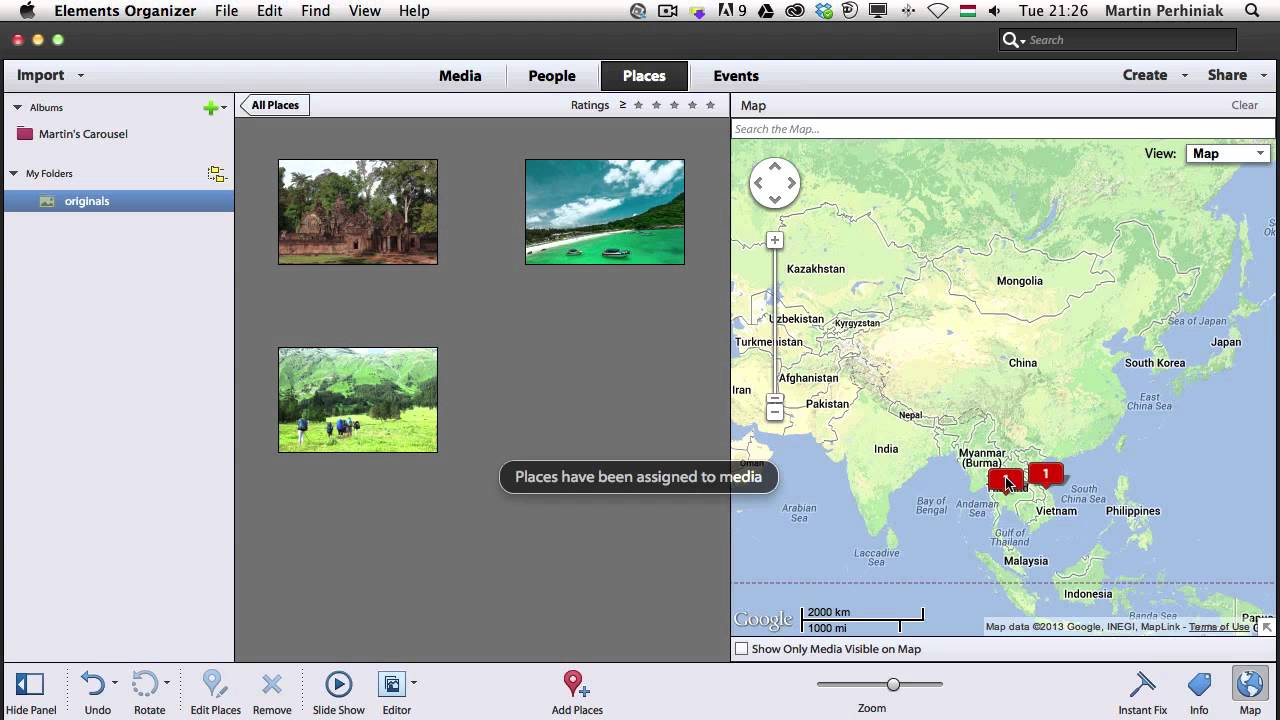1280x720 pixels.
Task: Open the Undo dropdown arrow
Action: tap(115, 683)
